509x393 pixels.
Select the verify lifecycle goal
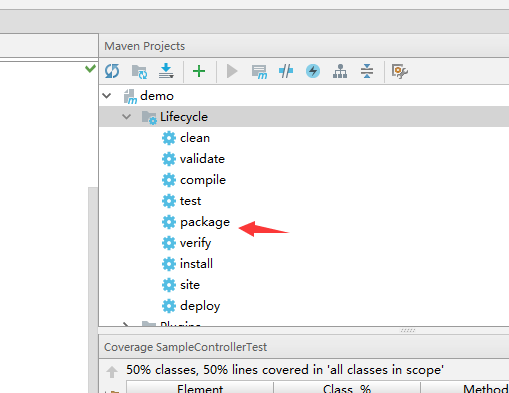196,243
